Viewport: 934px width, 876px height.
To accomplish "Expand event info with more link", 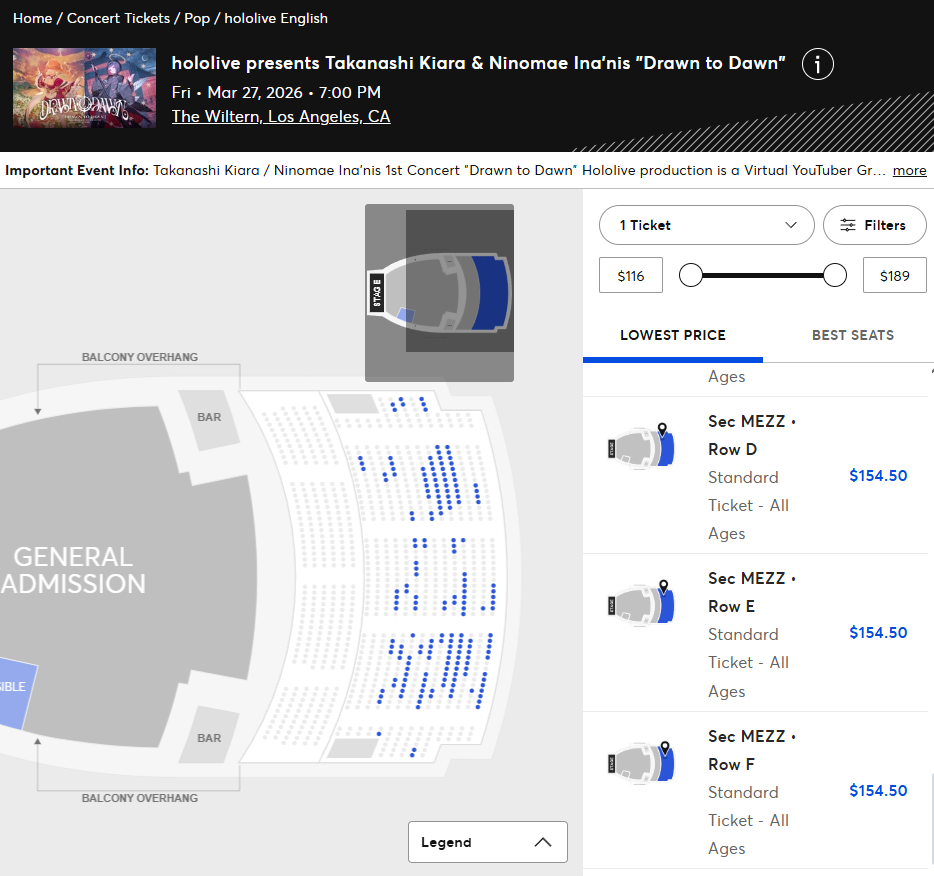I will pos(909,170).
